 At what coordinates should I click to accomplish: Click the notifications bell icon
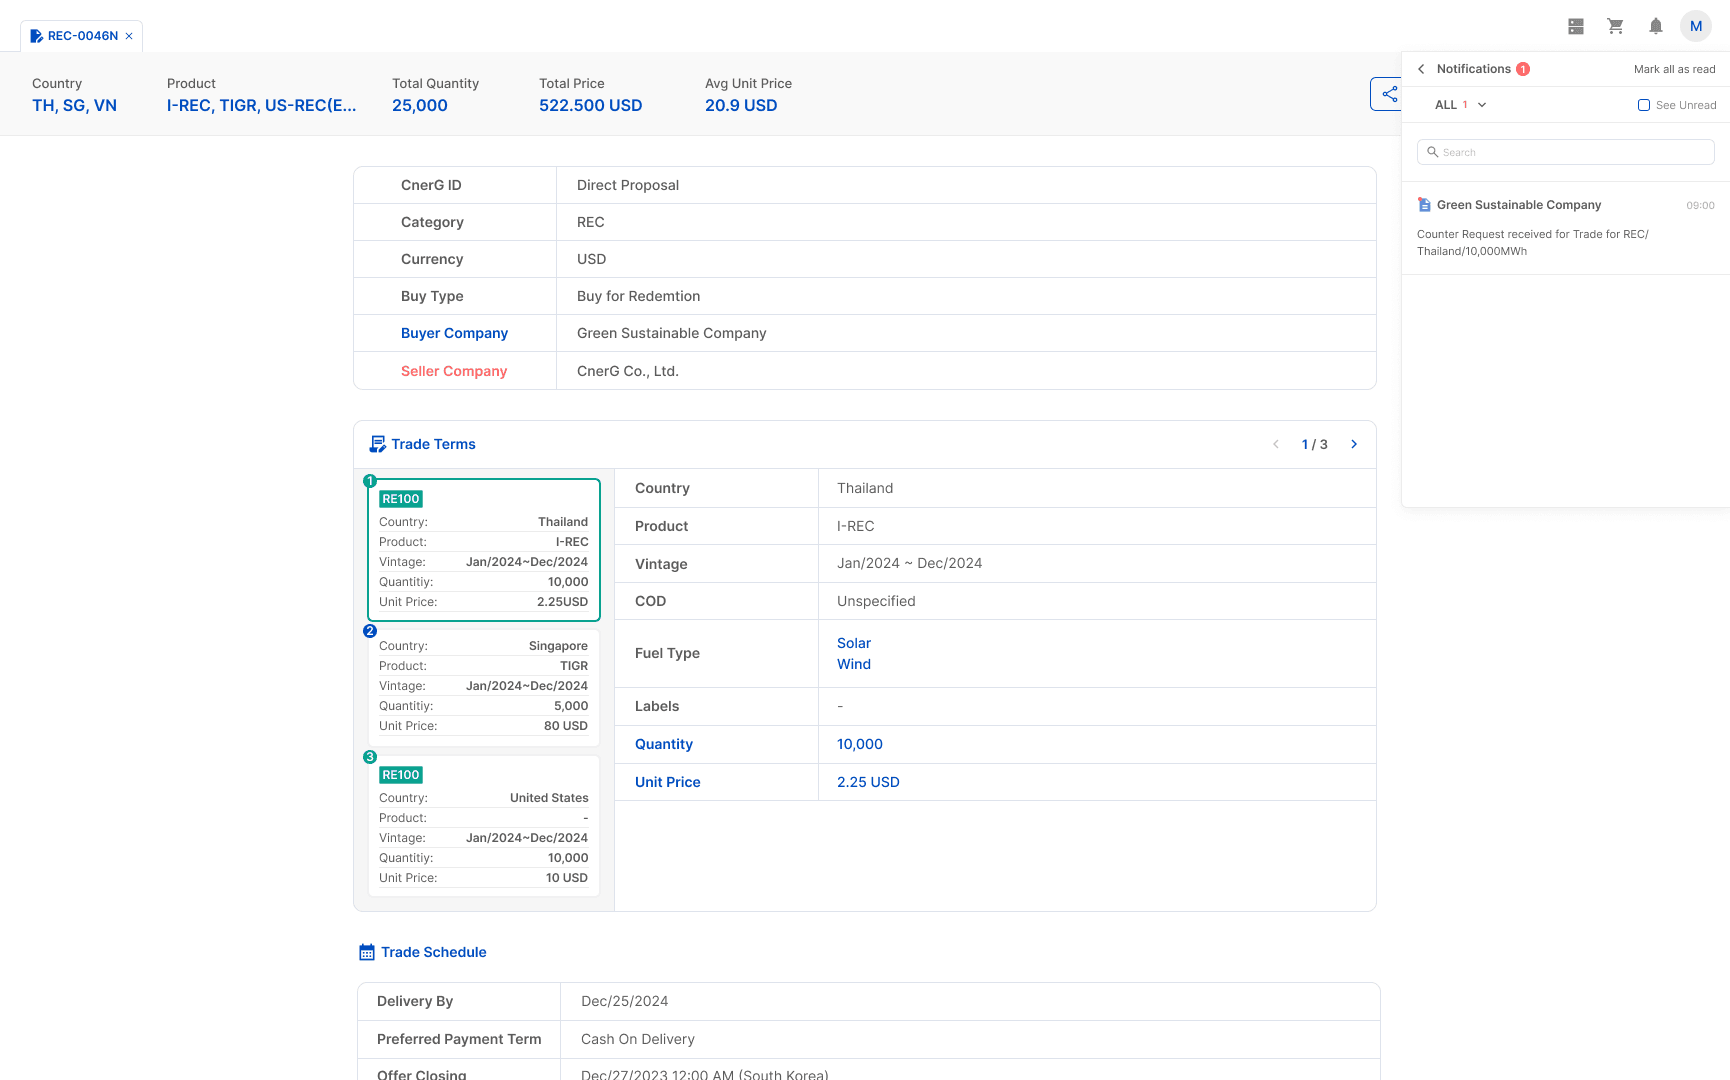[1655, 26]
